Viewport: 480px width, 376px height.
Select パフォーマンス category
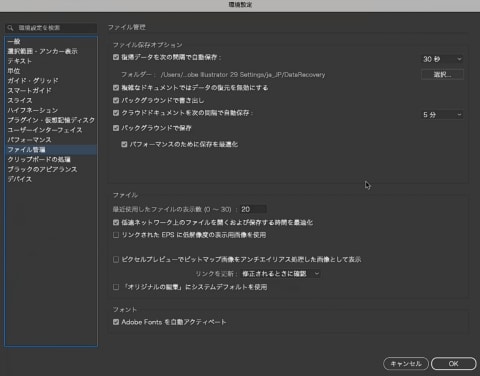51,140
